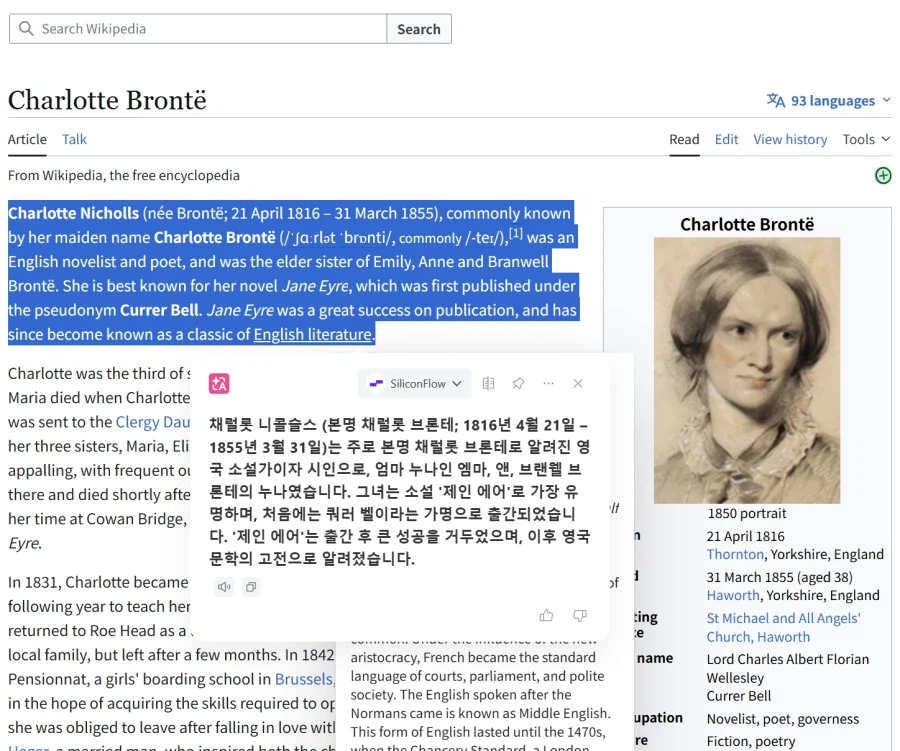
Task: Click inside the Search Wikipedia input field
Action: [x=200, y=28]
